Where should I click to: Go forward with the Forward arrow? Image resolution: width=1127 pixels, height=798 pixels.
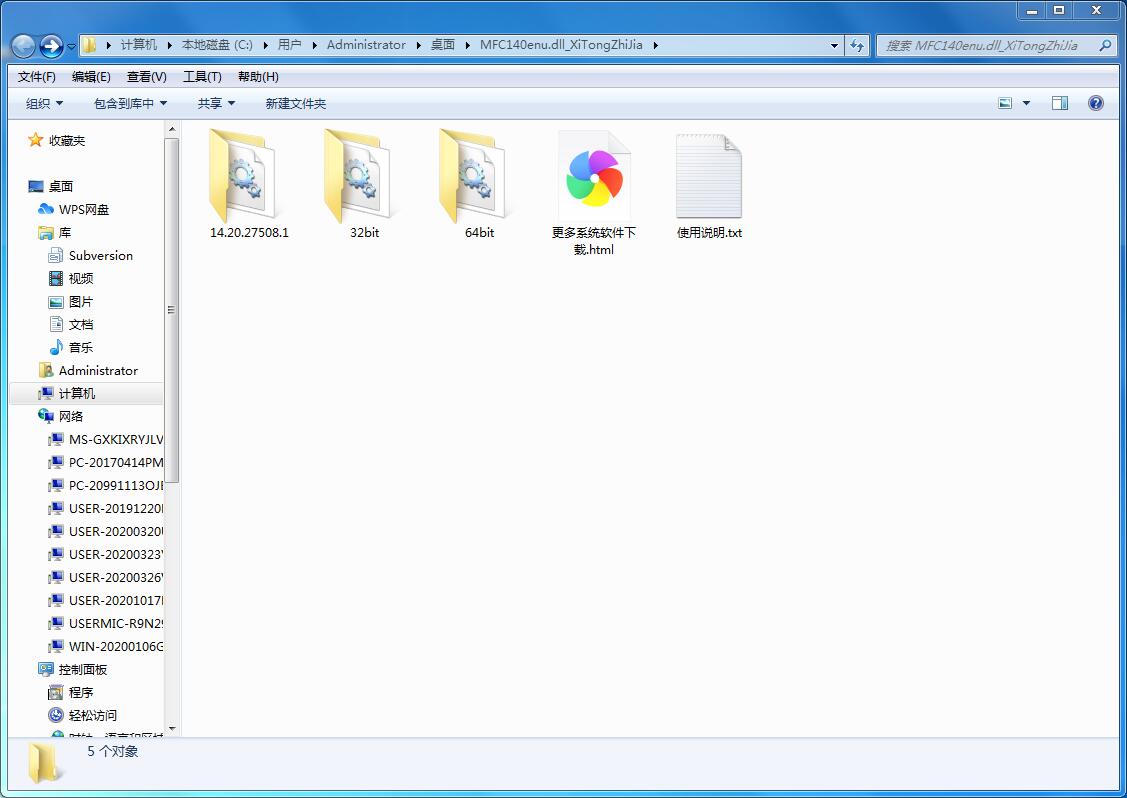[x=51, y=46]
